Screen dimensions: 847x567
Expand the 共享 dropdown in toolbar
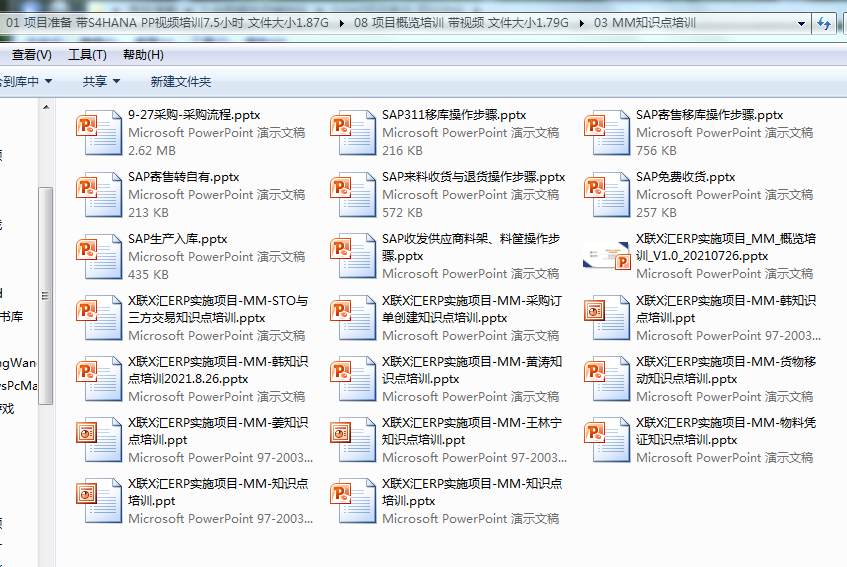(x=101, y=82)
